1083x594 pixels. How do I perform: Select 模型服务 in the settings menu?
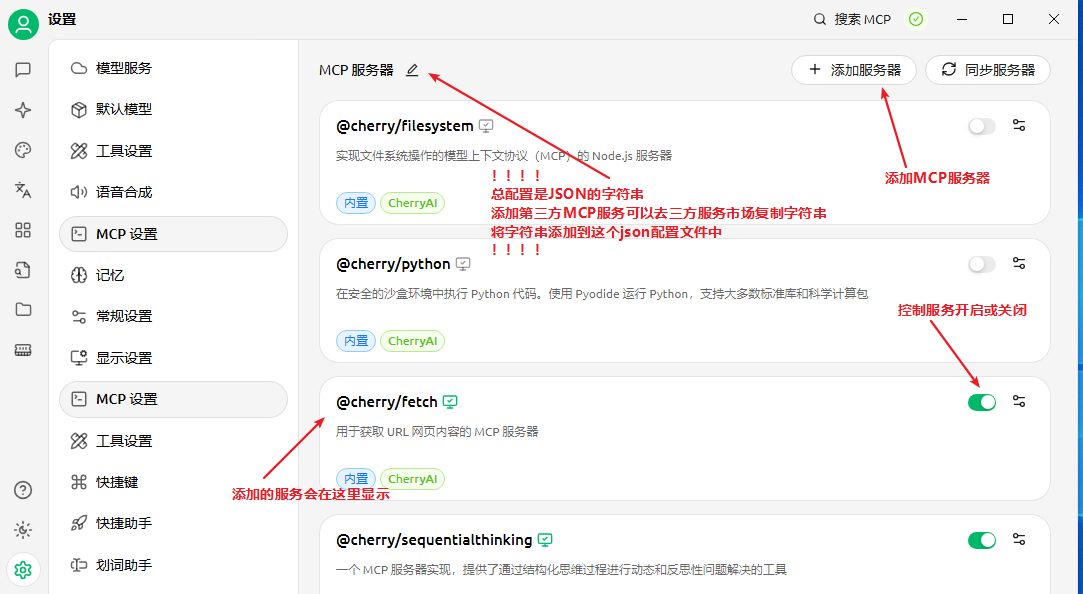tap(124, 68)
